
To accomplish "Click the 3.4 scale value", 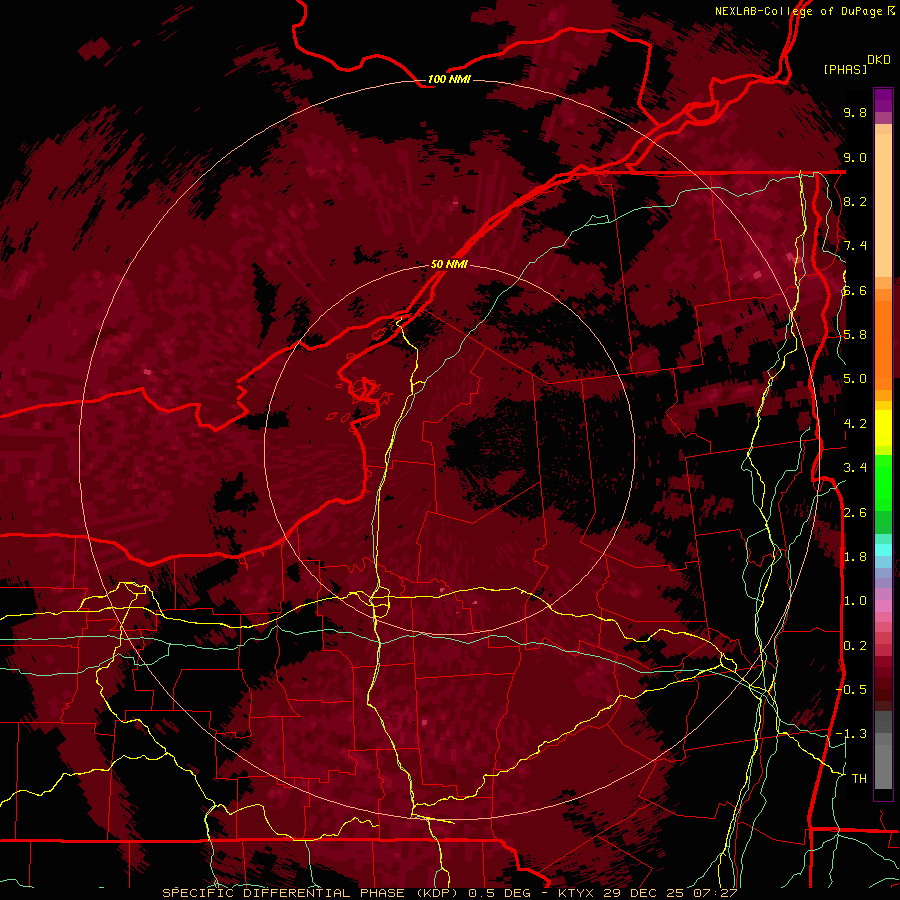I will [855, 468].
